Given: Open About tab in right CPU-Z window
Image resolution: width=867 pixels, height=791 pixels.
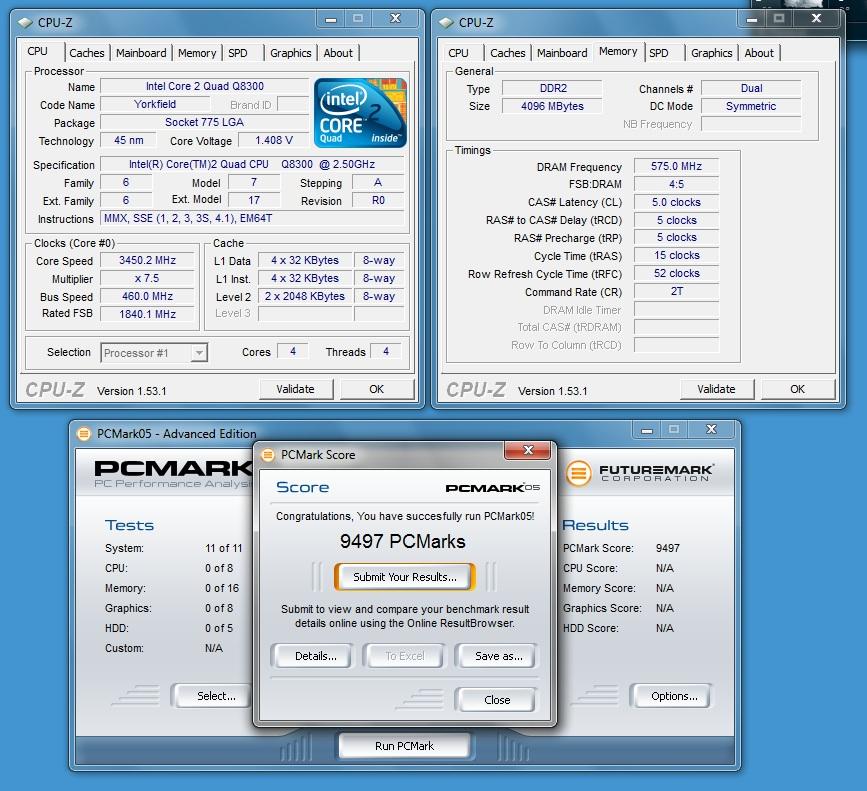Looking at the screenshot, I should coord(759,53).
